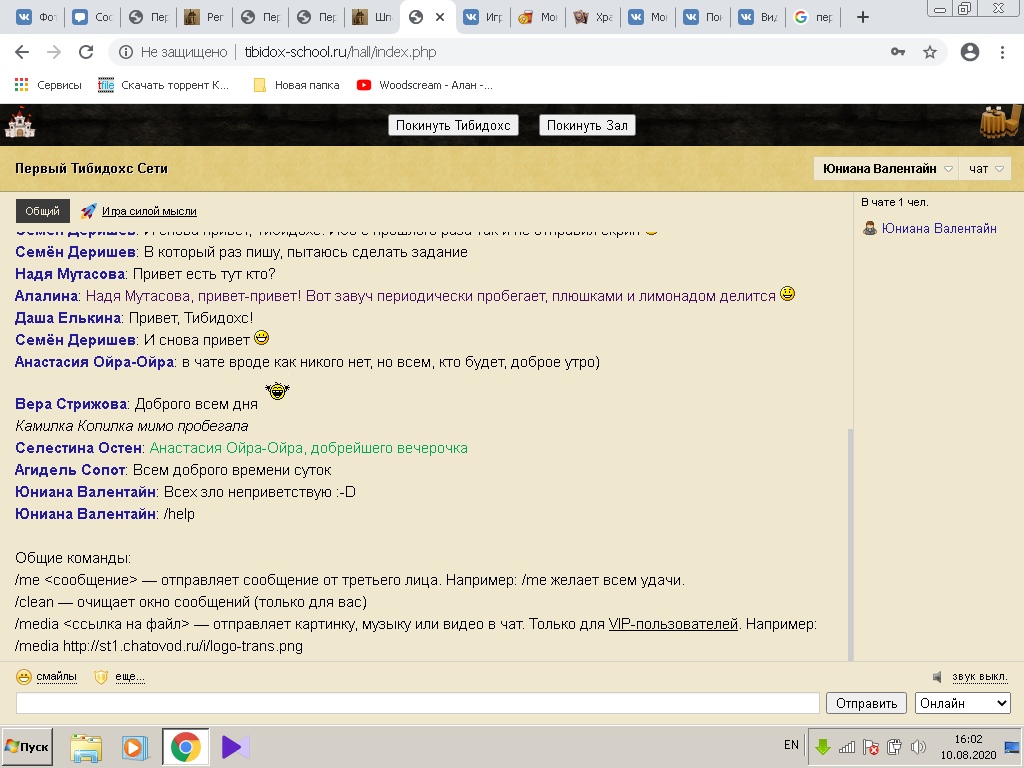Screen dimensions: 1024x768
Task: Click the Первый Тибидохс Сети title
Action: pos(91,168)
